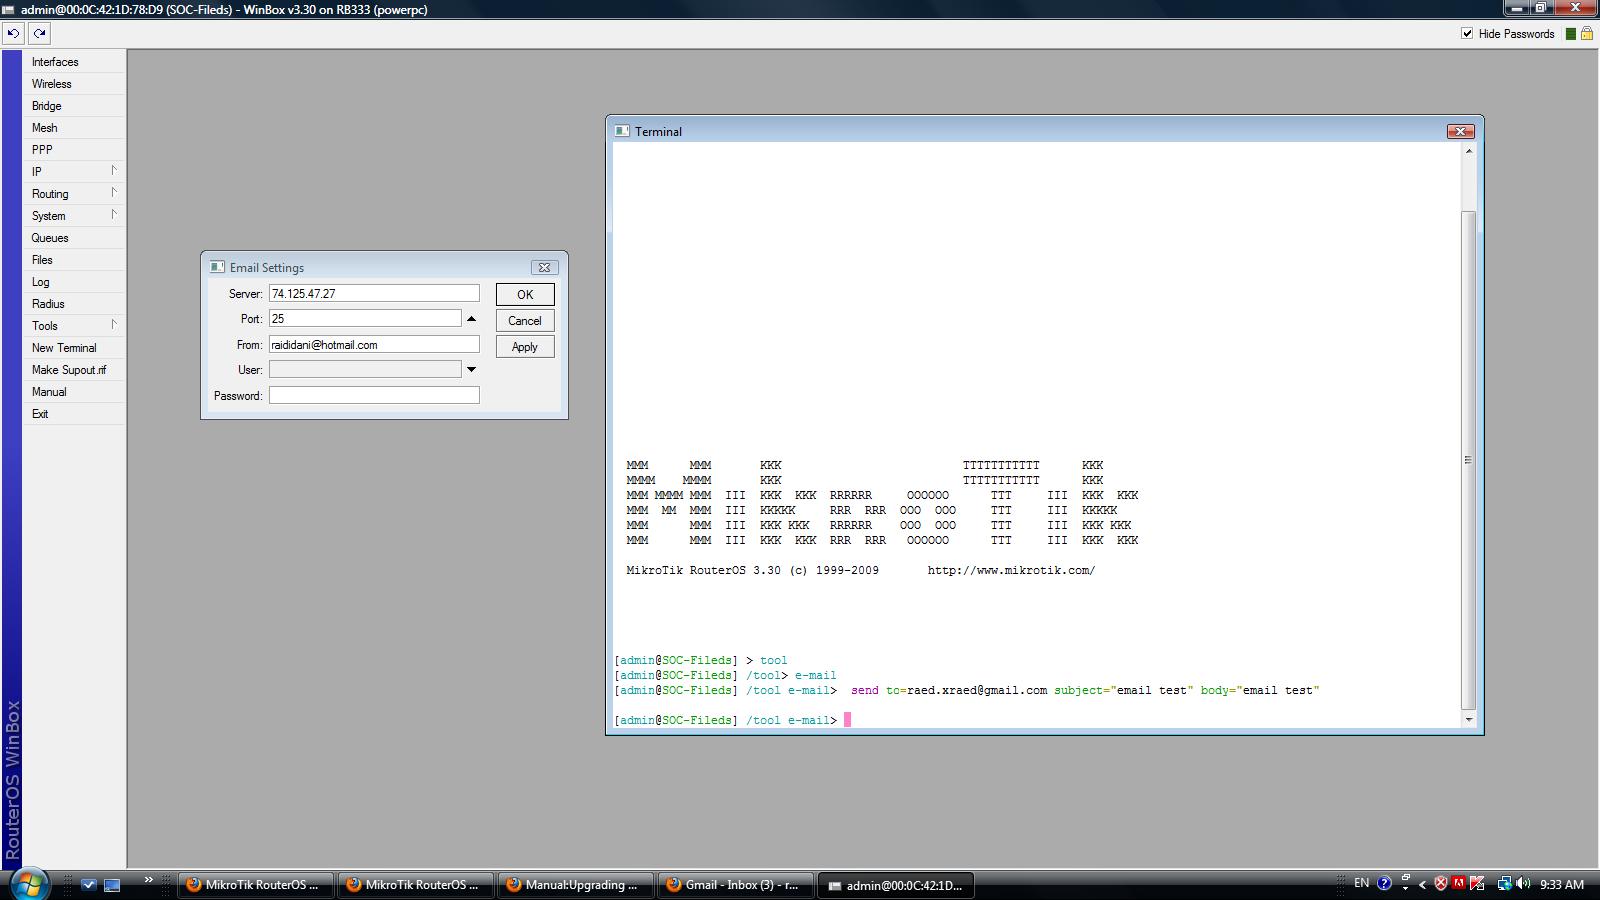Click the Terminal window title icon
This screenshot has width=1600, height=900.
pos(622,131)
